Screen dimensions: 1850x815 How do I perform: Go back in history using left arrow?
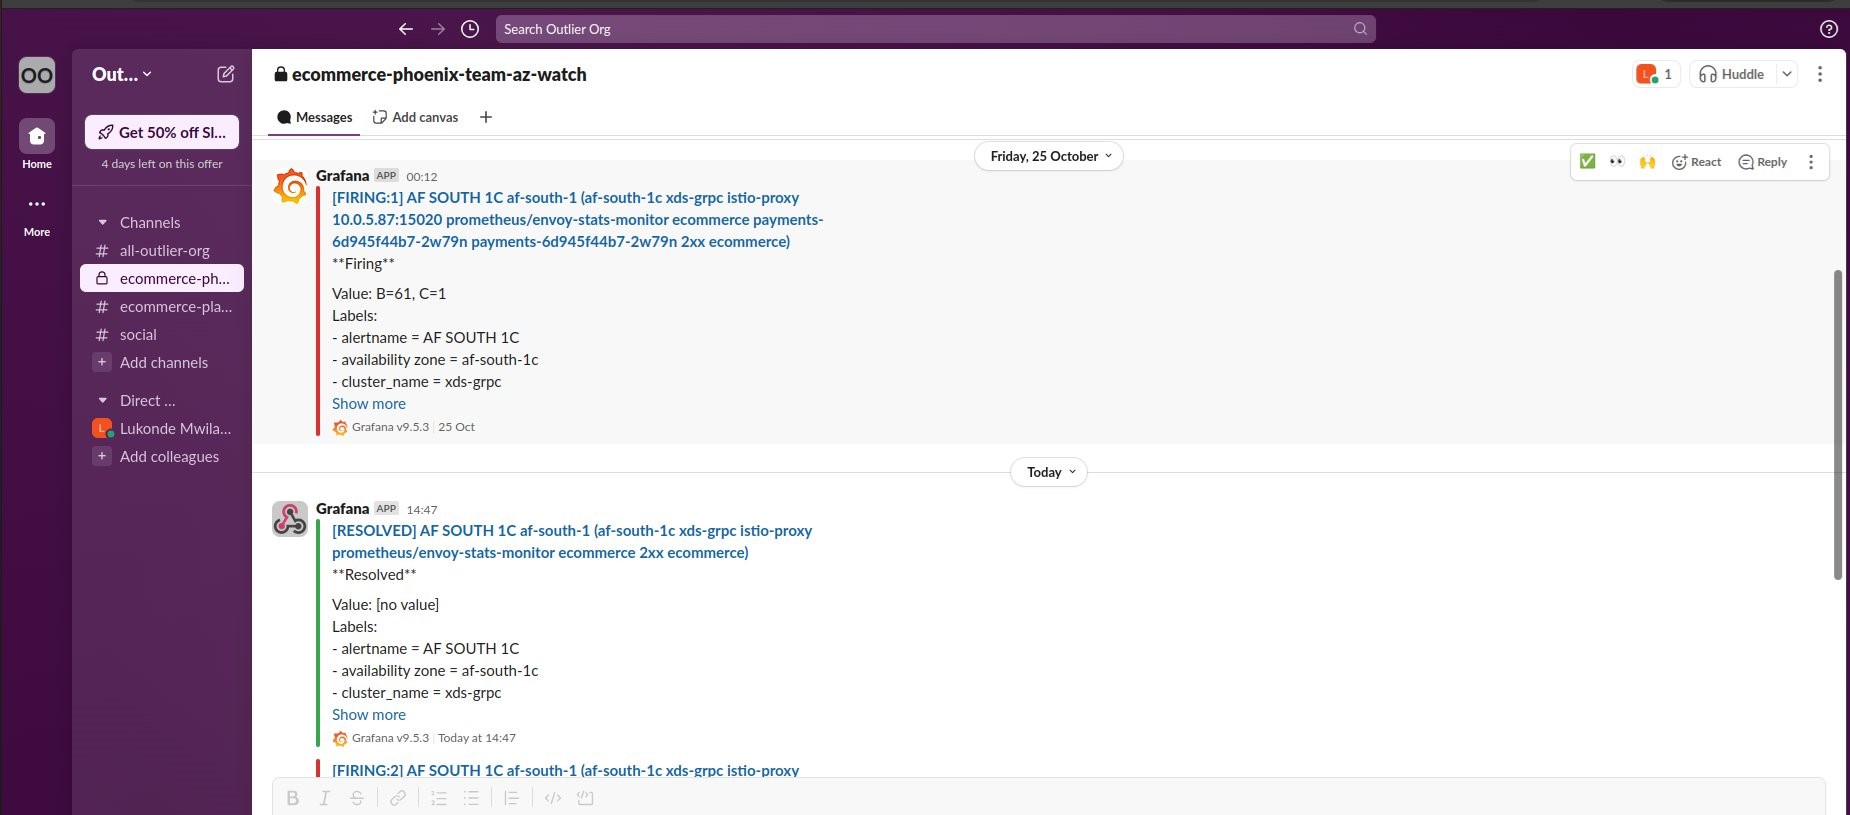point(406,29)
